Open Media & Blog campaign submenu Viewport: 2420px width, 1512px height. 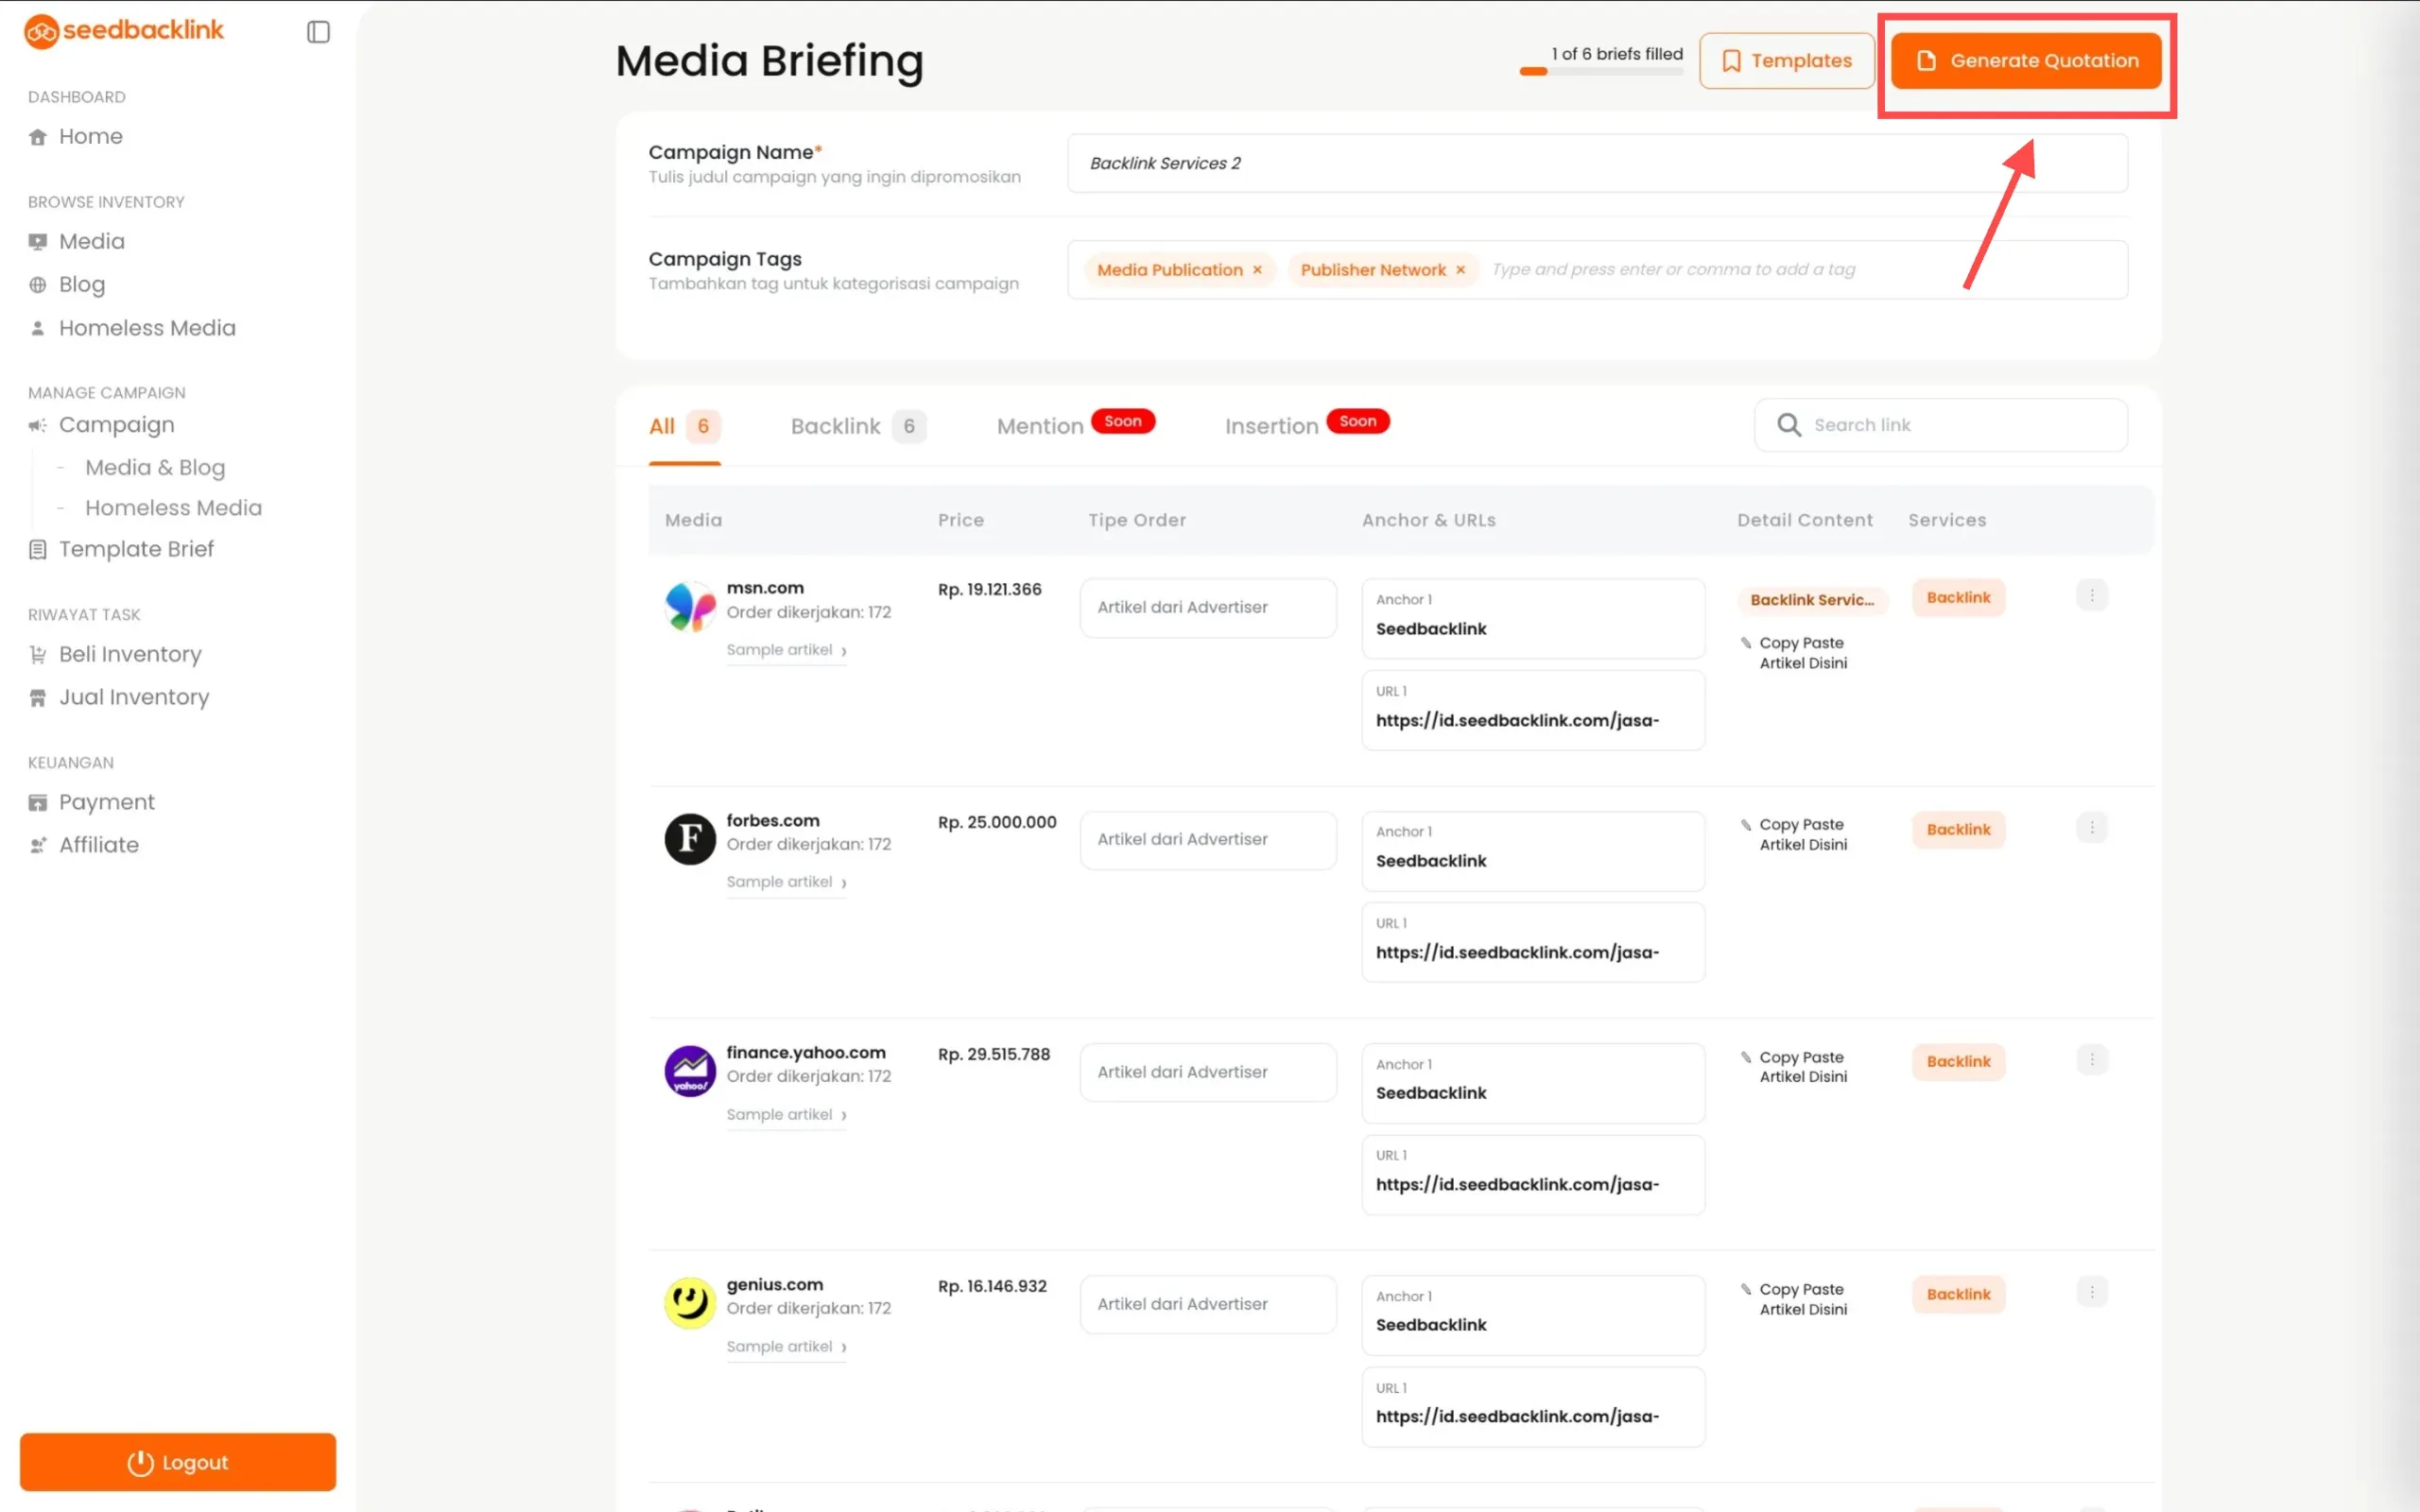click(155, 467)
